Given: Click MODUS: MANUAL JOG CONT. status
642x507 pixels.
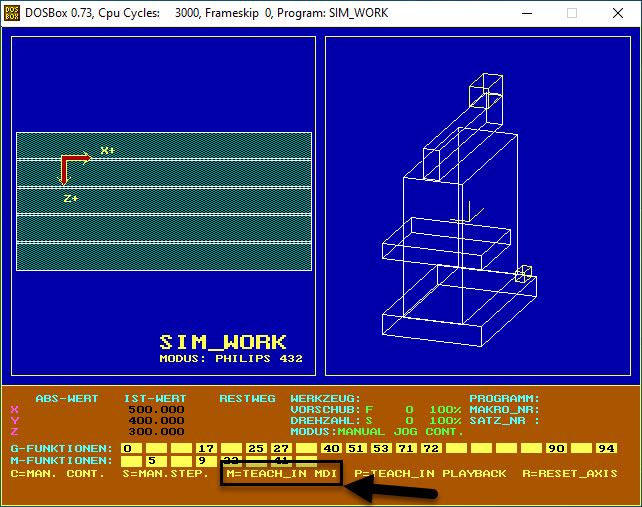Looking at the screenshot, I should (x=377, y=432).
